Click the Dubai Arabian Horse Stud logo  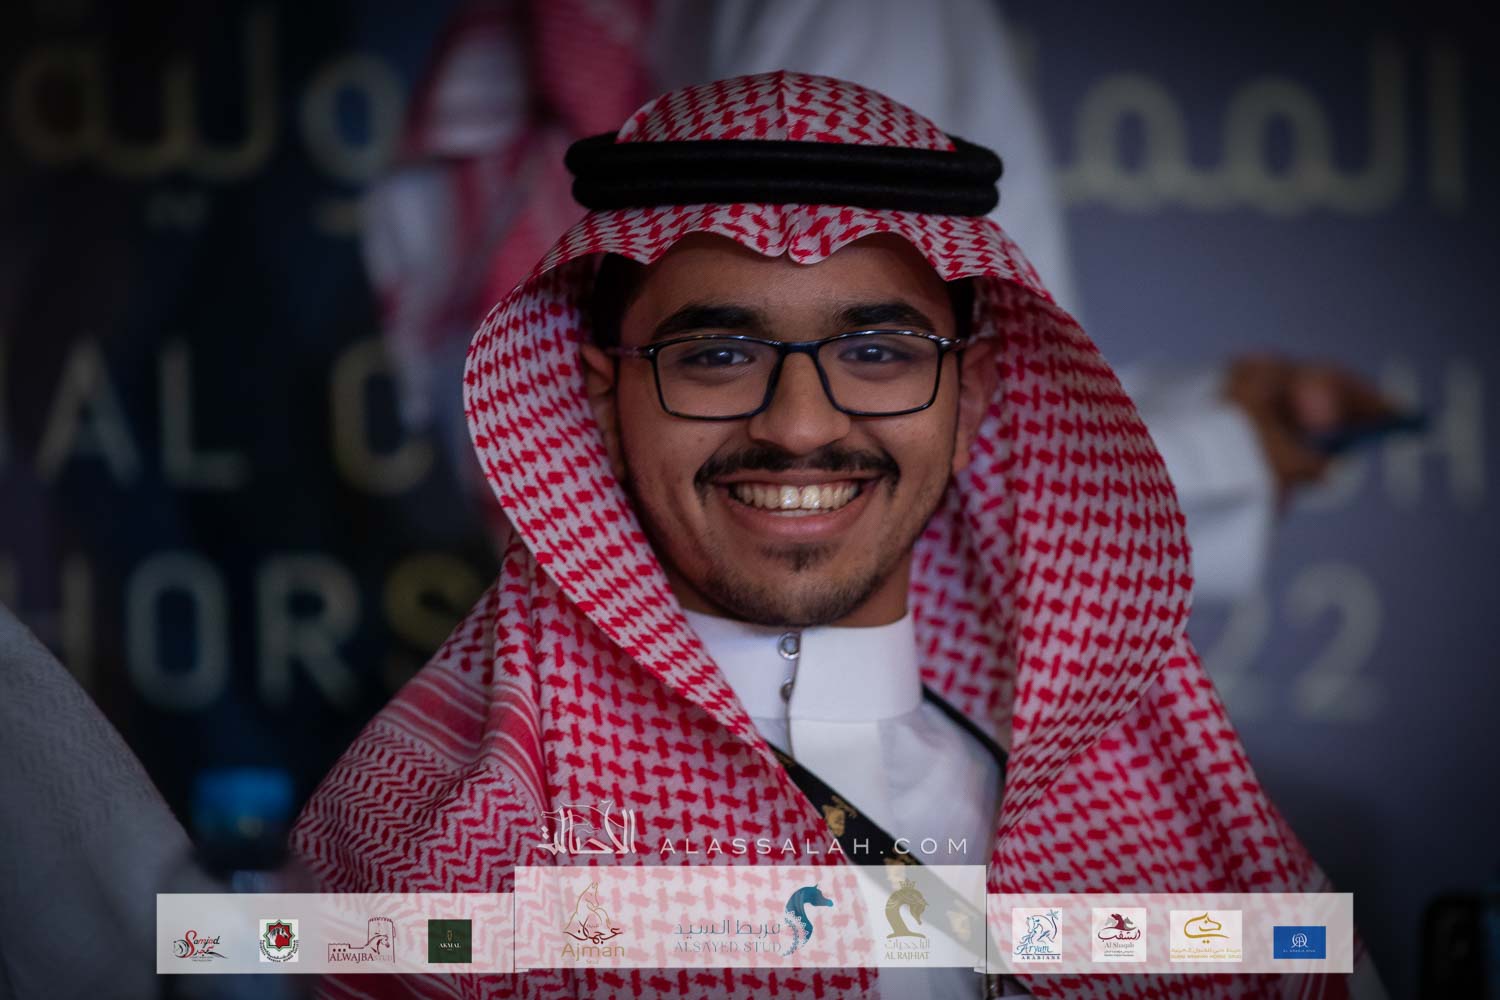pyautogui.click(x=1205, y=937)
